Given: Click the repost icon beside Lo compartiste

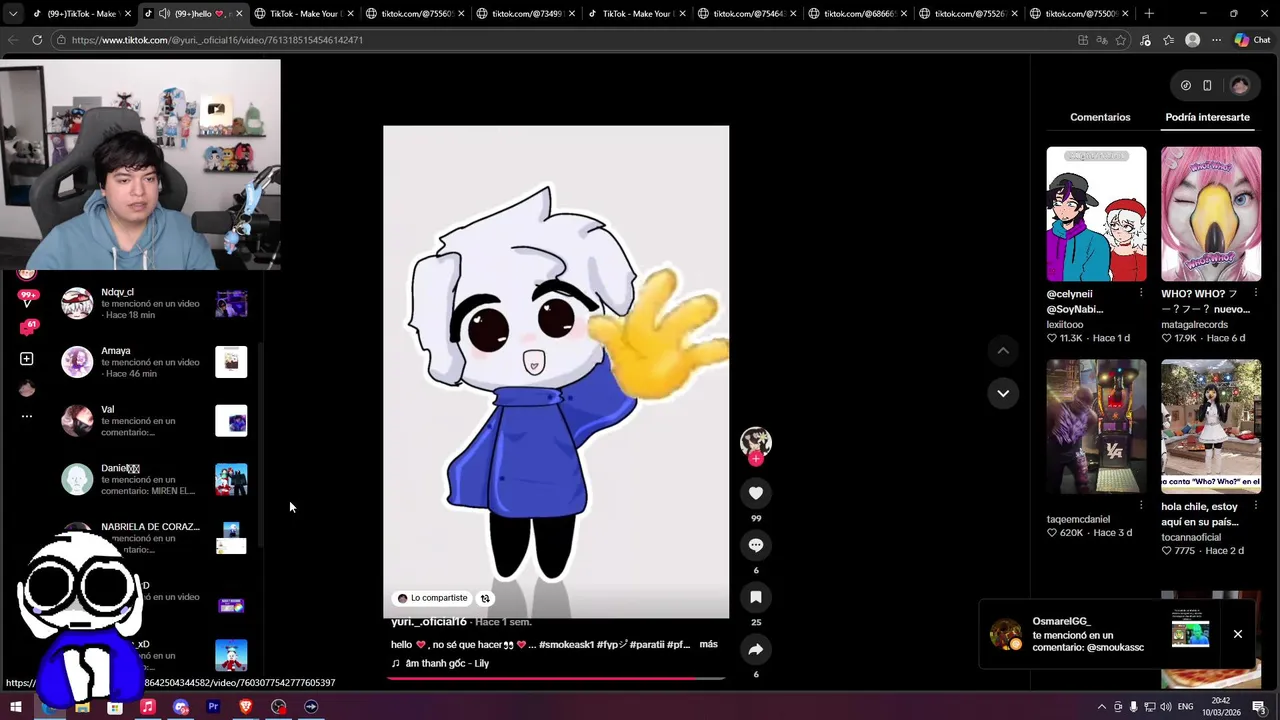Looking at the screenshot, I should click(x=485, y=598).
